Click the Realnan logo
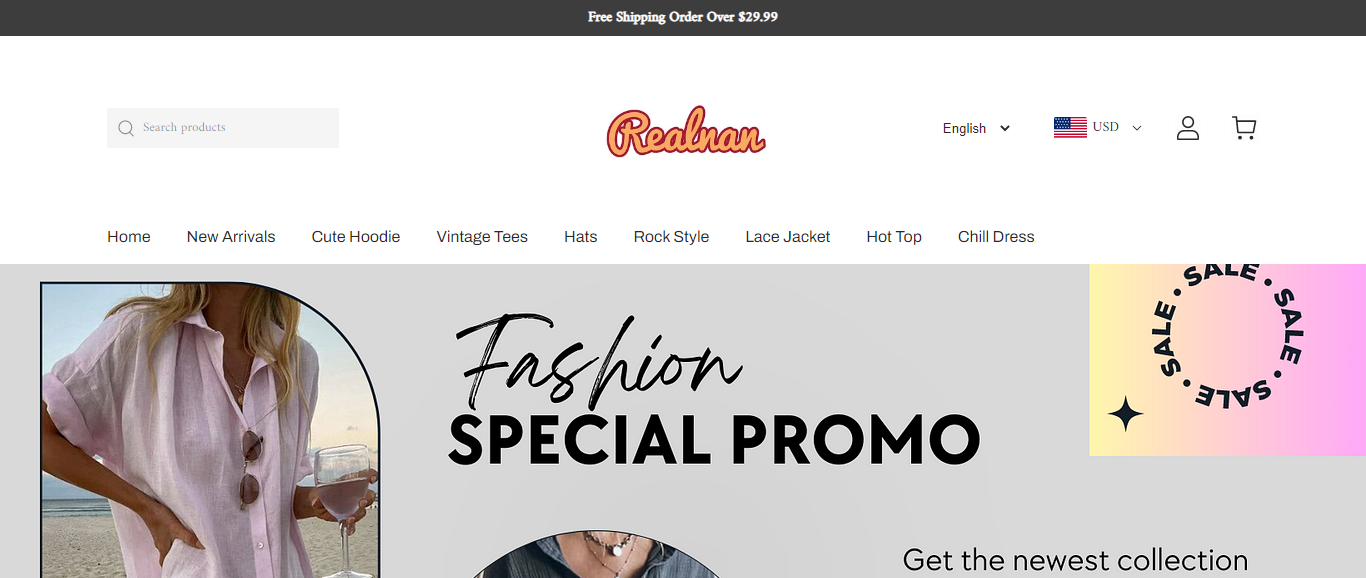Viewport: 1366px width, 578px height. click(686, 132)
